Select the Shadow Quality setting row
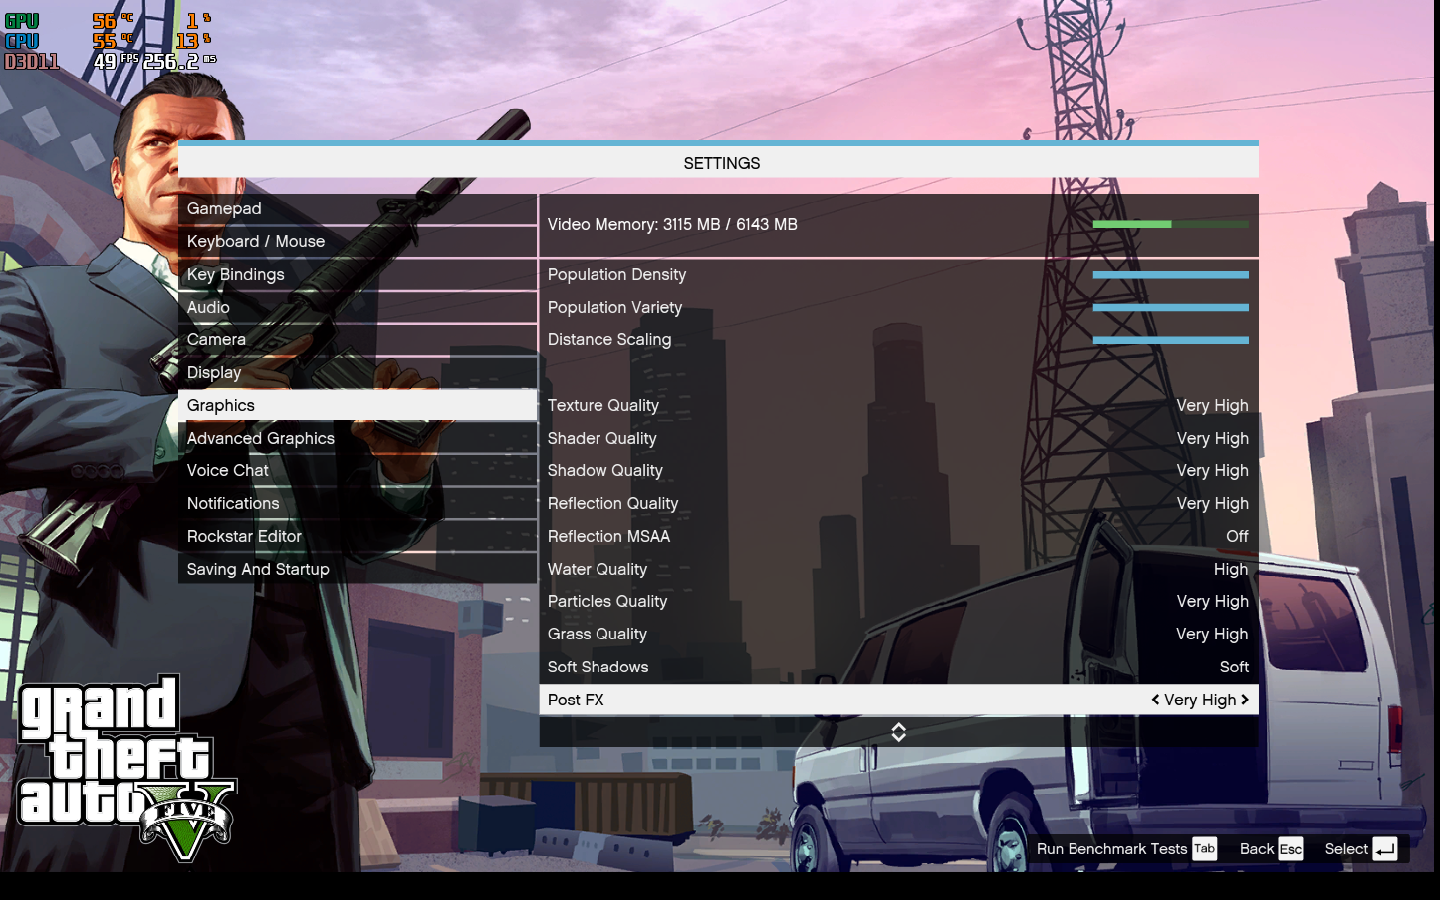1440x900 pixels. (x=899, y=470)
